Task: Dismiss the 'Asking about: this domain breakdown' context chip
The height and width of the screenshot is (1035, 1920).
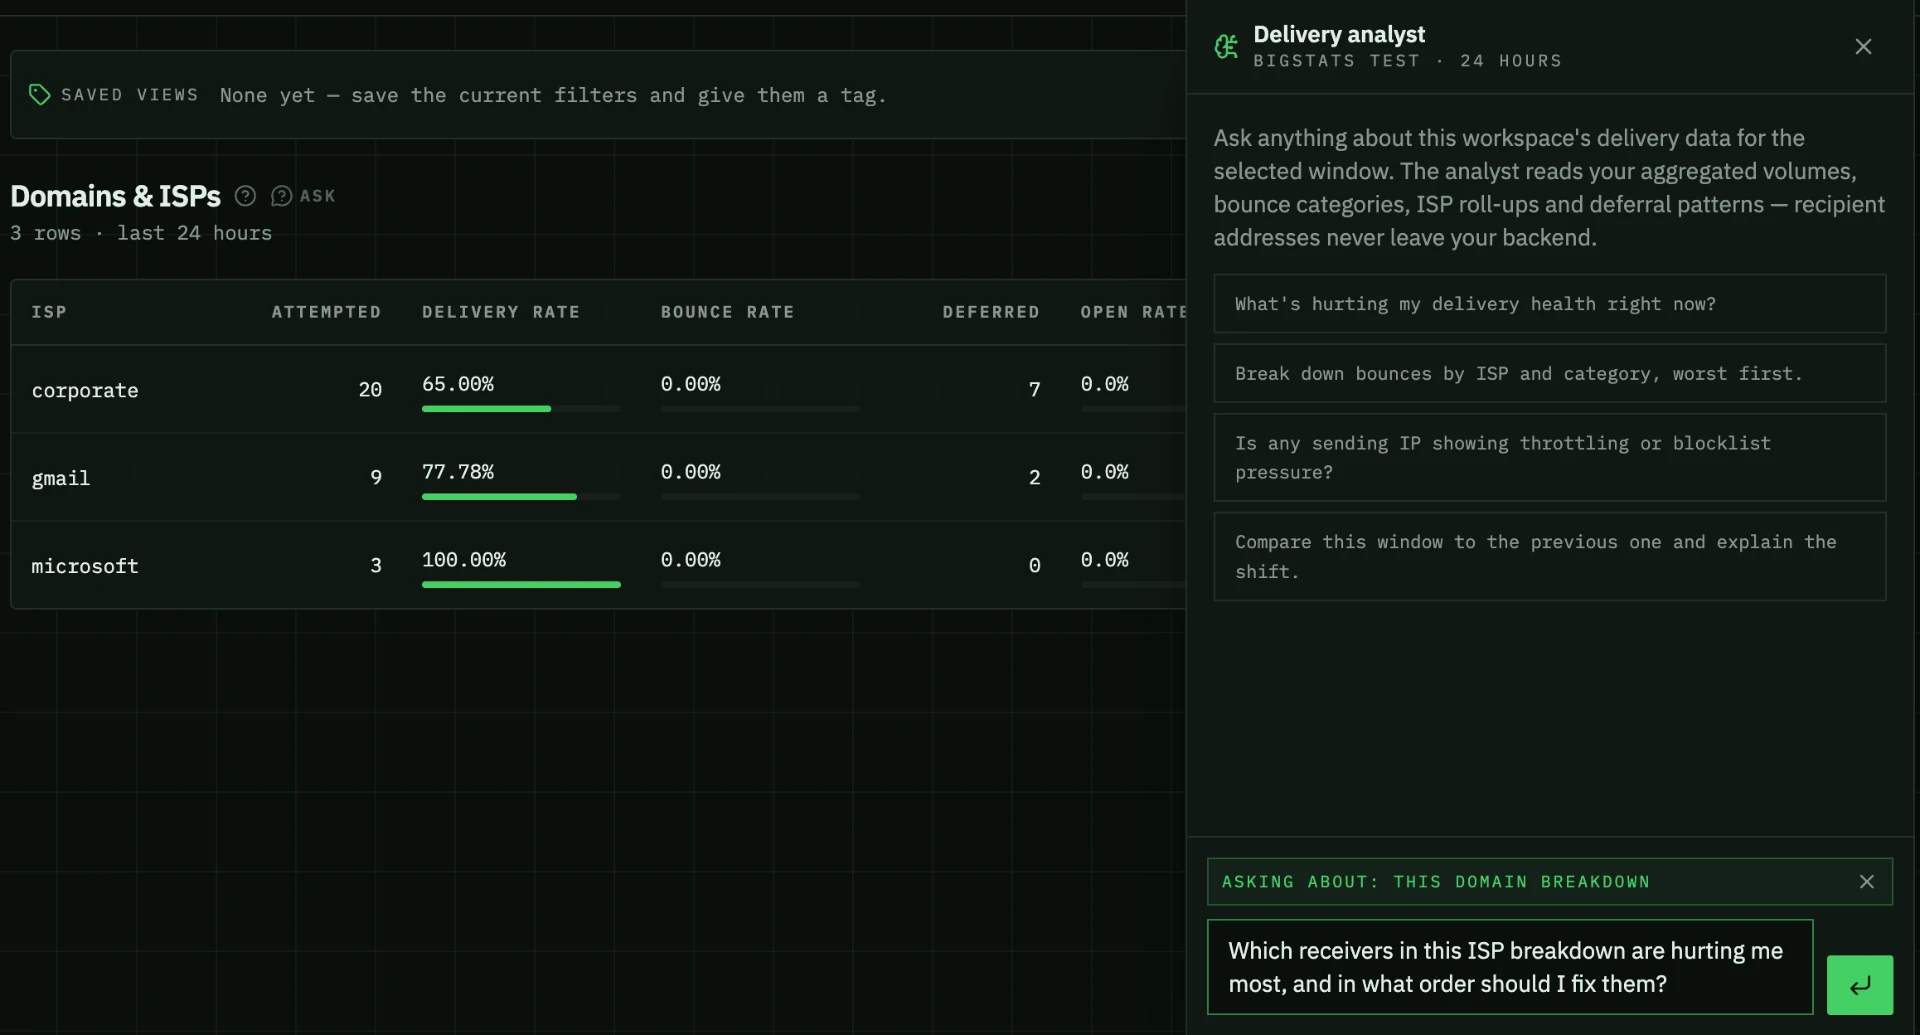Action: (1866, 882)
